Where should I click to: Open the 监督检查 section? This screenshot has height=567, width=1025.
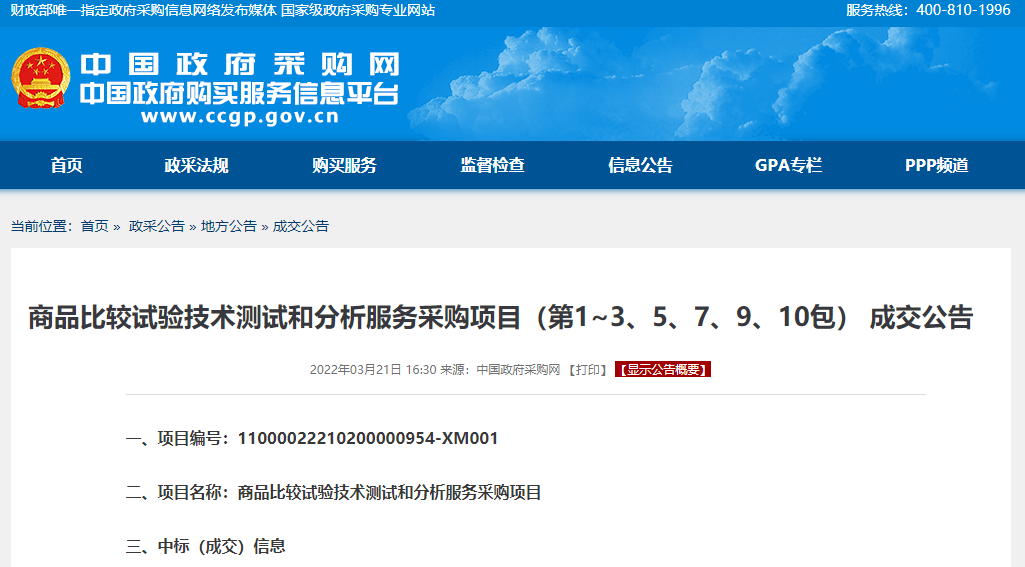tap(492, 166)
